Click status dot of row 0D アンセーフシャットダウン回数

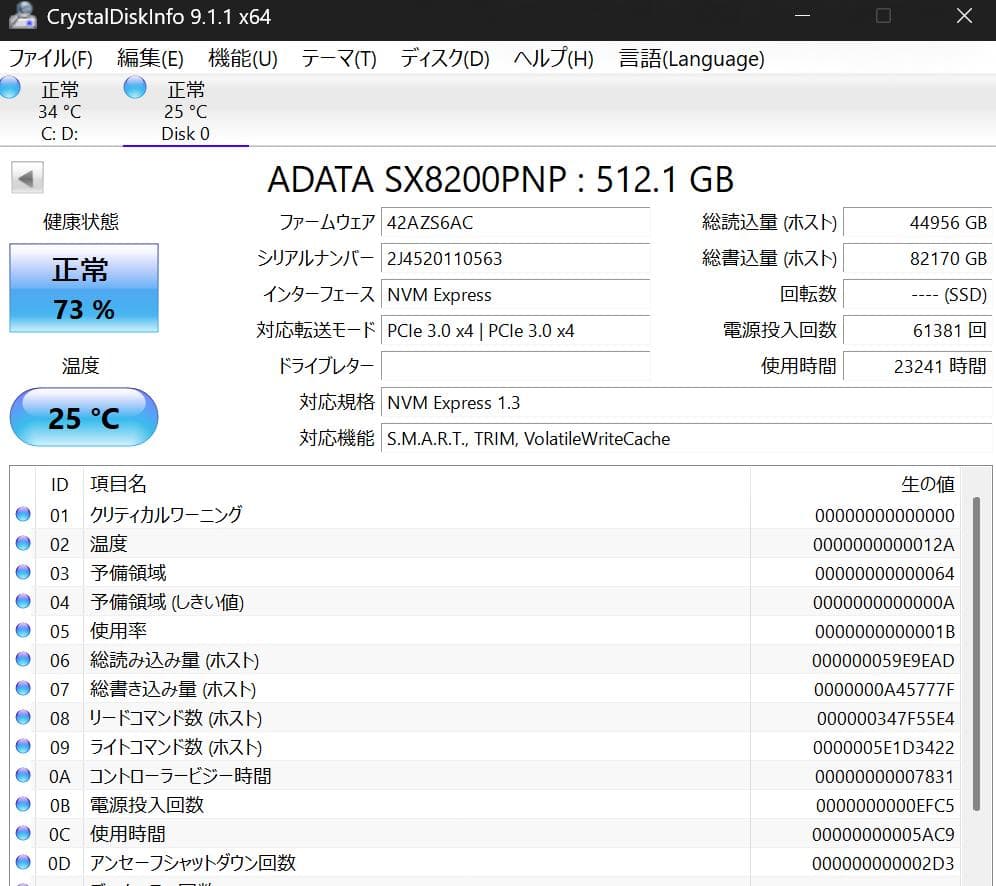(24, 862)
